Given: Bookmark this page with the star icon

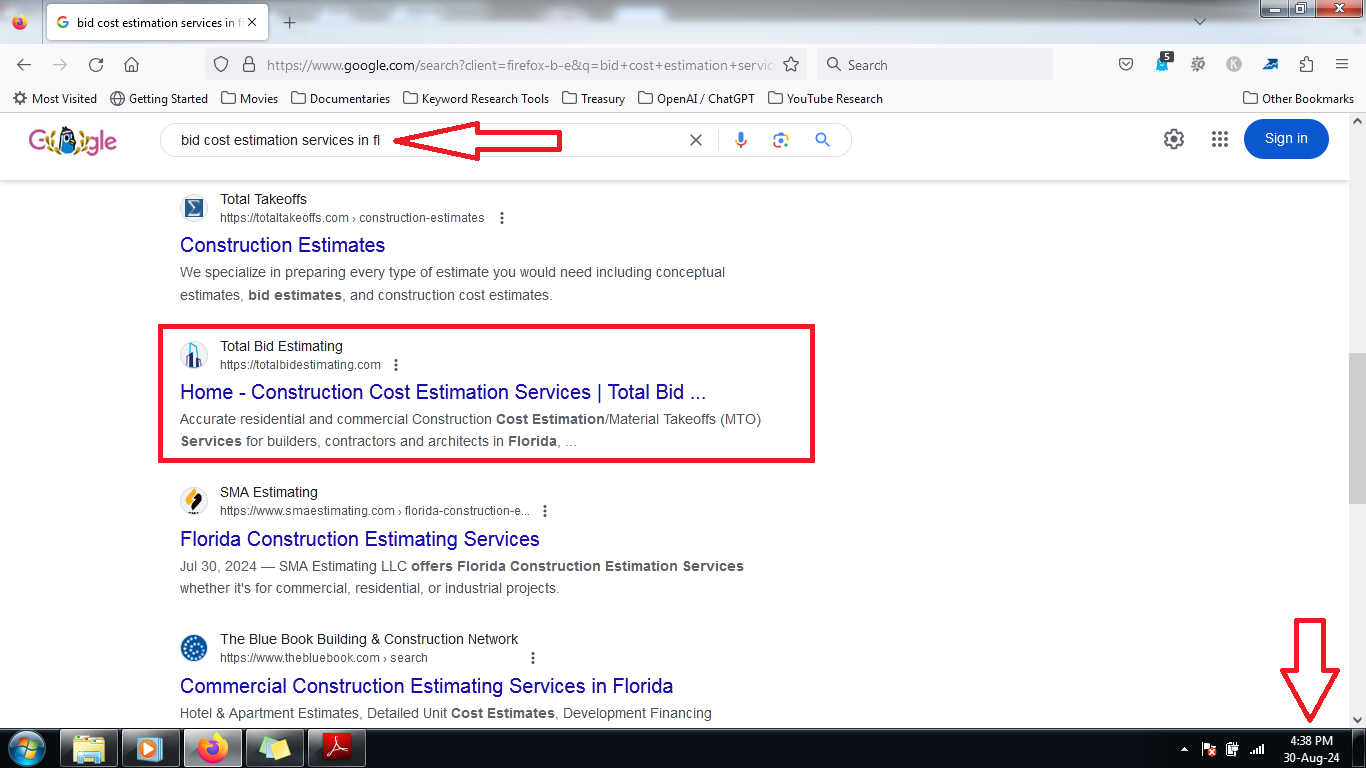Looking at the screenshot, I should point(791,65).
